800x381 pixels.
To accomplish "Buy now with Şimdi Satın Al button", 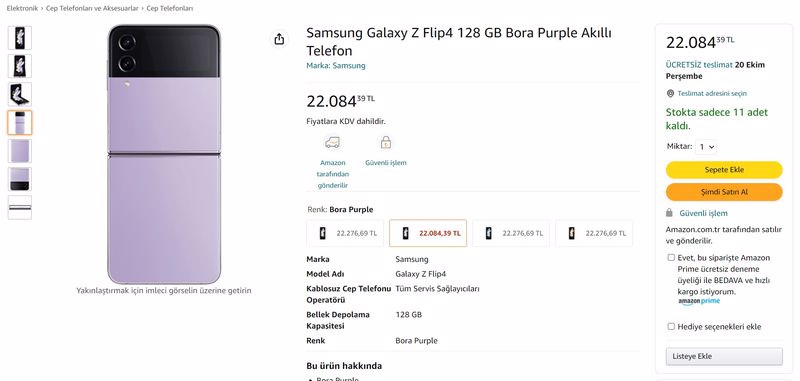I will click(x=723, y=192).
